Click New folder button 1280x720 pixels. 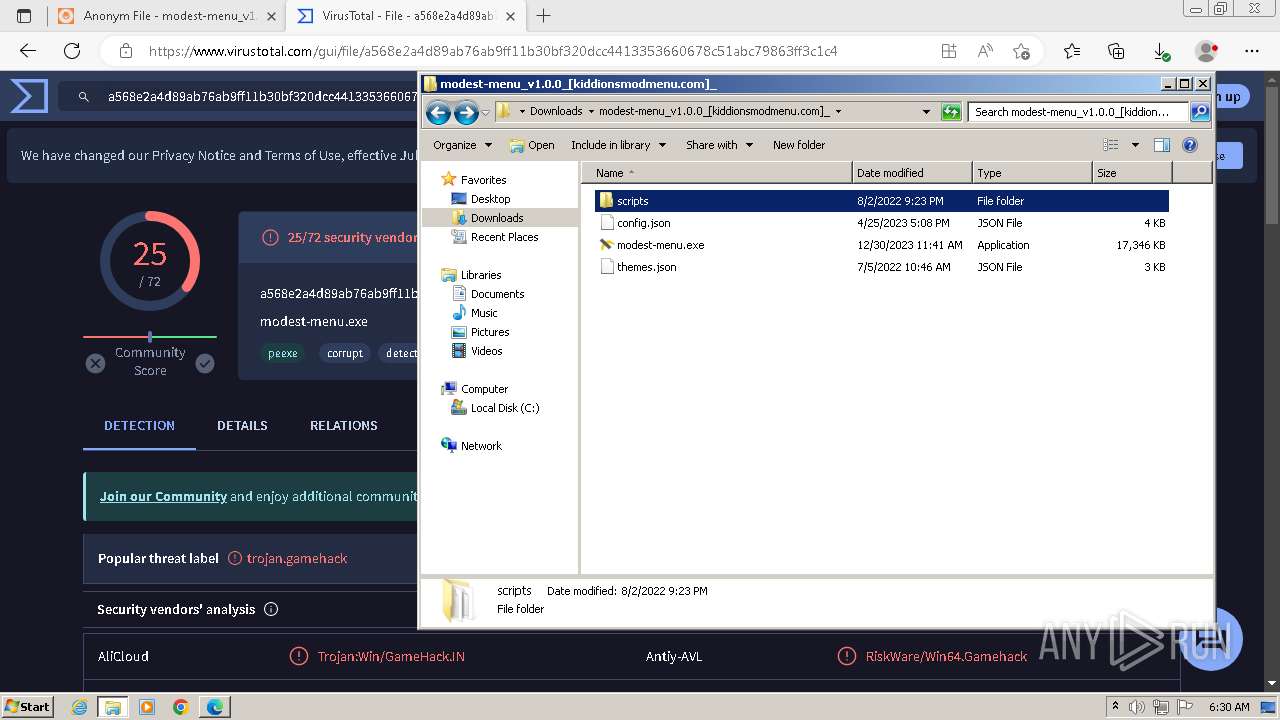point(799,145)
